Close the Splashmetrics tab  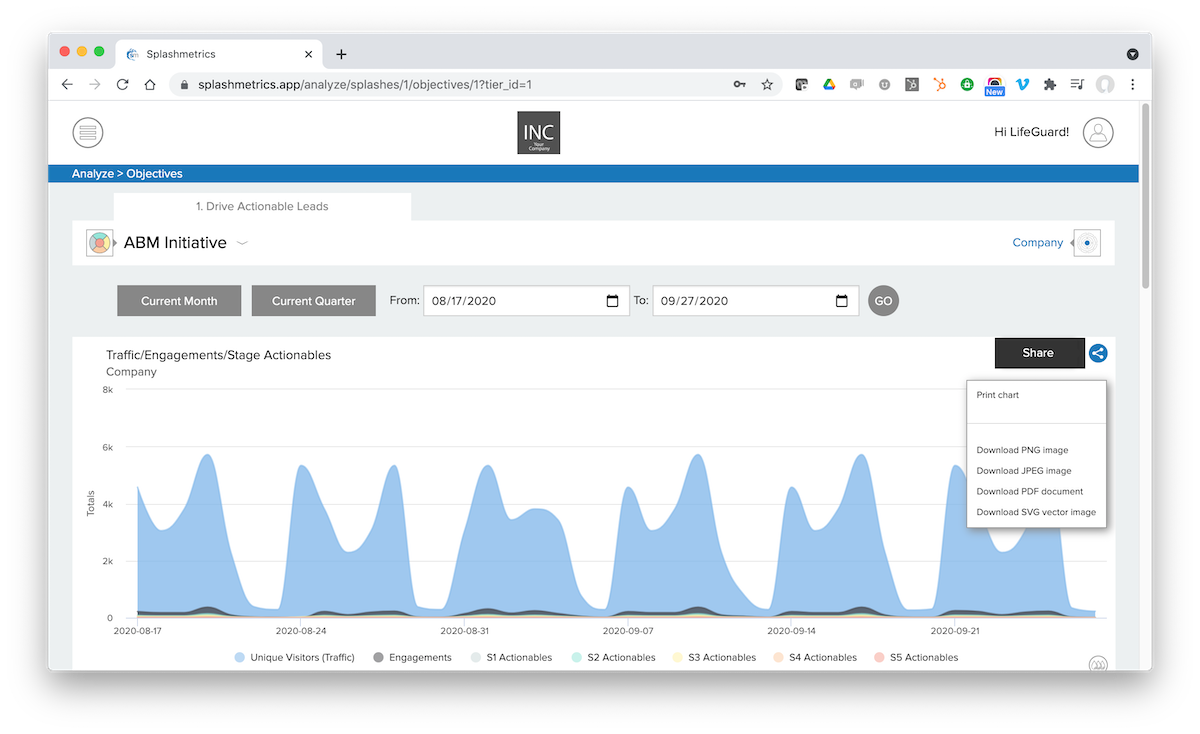(309, 54)
